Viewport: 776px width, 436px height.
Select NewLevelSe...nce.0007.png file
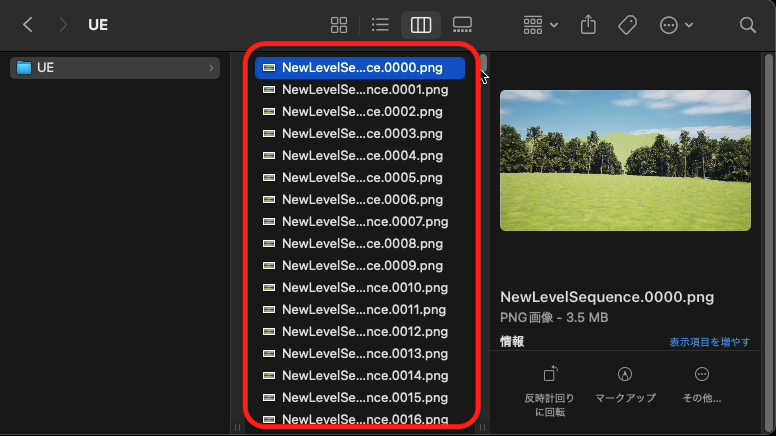tap(360, 222)
